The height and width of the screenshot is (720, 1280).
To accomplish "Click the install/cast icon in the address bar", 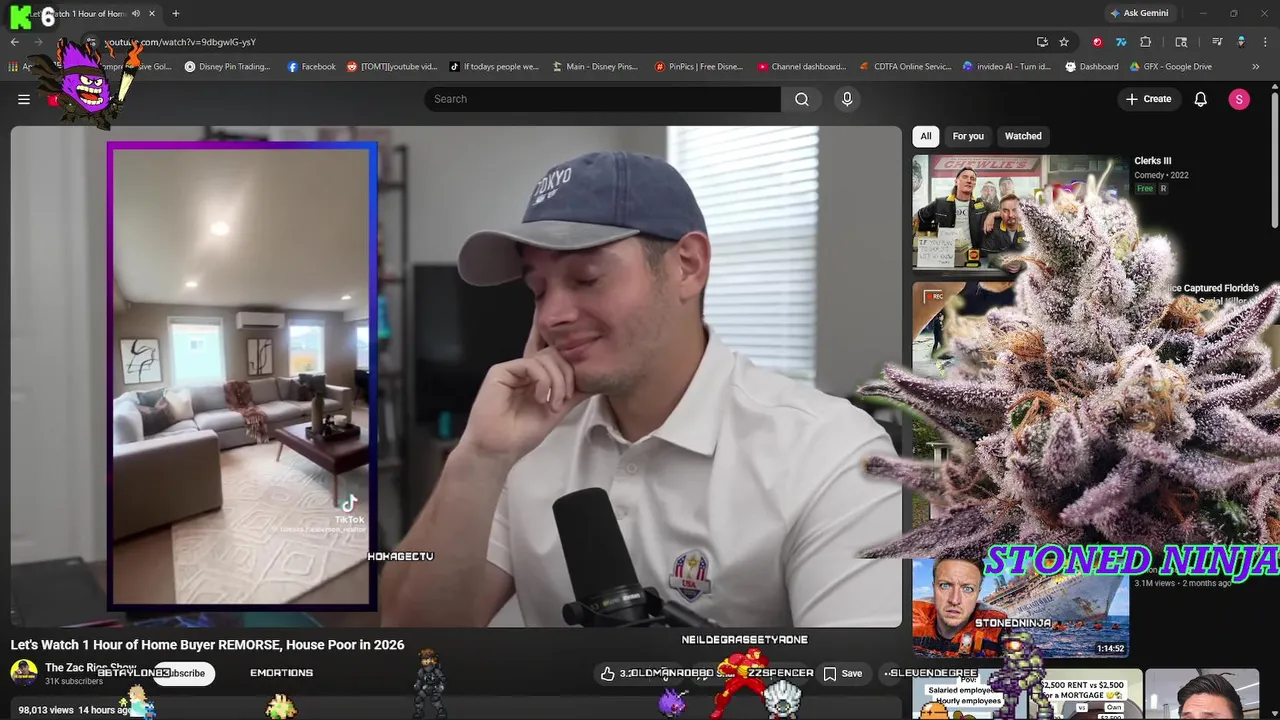I will coord(1042,42).
